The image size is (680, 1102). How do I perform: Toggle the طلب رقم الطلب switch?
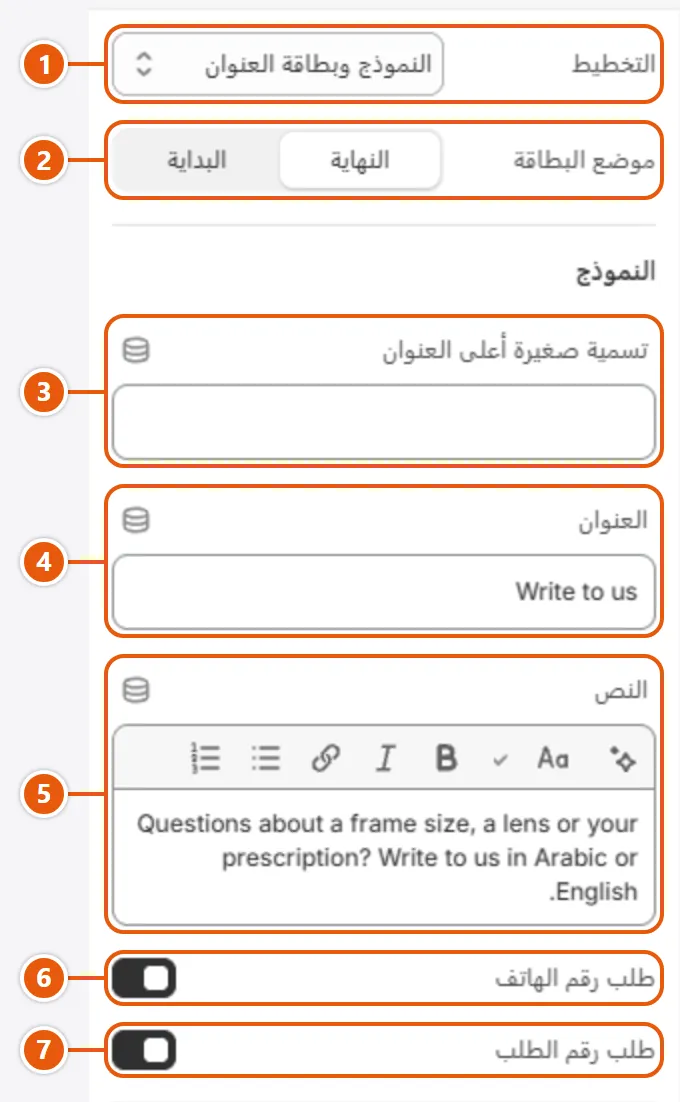point(144,1050)
